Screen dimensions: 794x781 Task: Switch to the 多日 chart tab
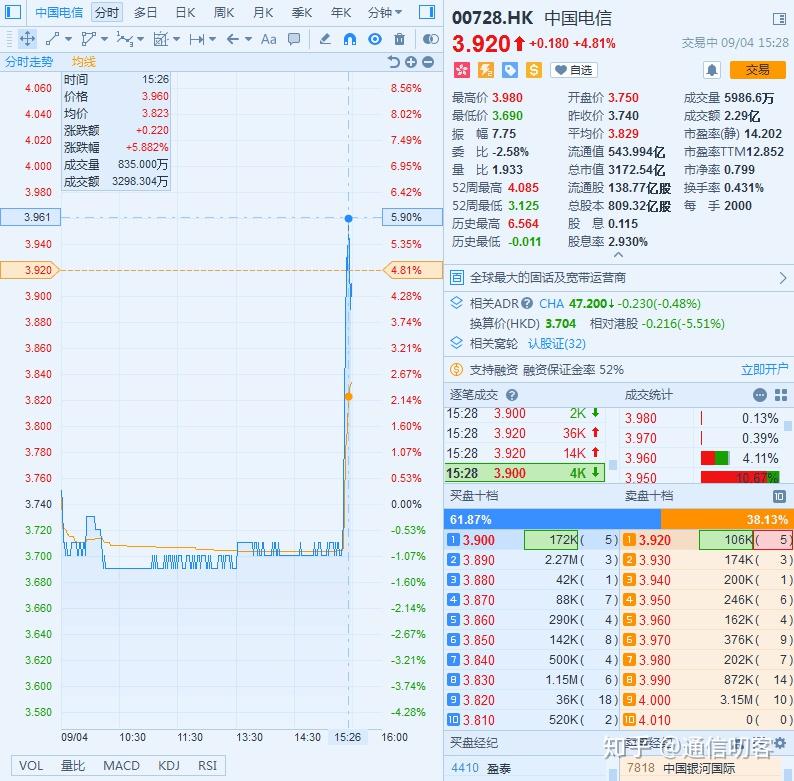click(x=146, y=12)
